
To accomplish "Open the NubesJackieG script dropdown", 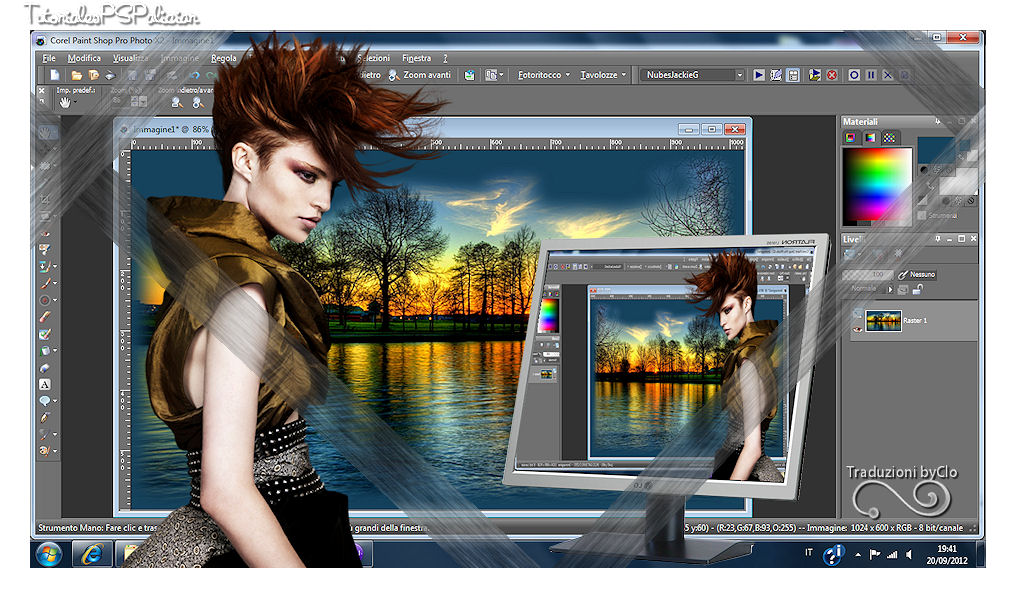I will [x=739, y=75].
